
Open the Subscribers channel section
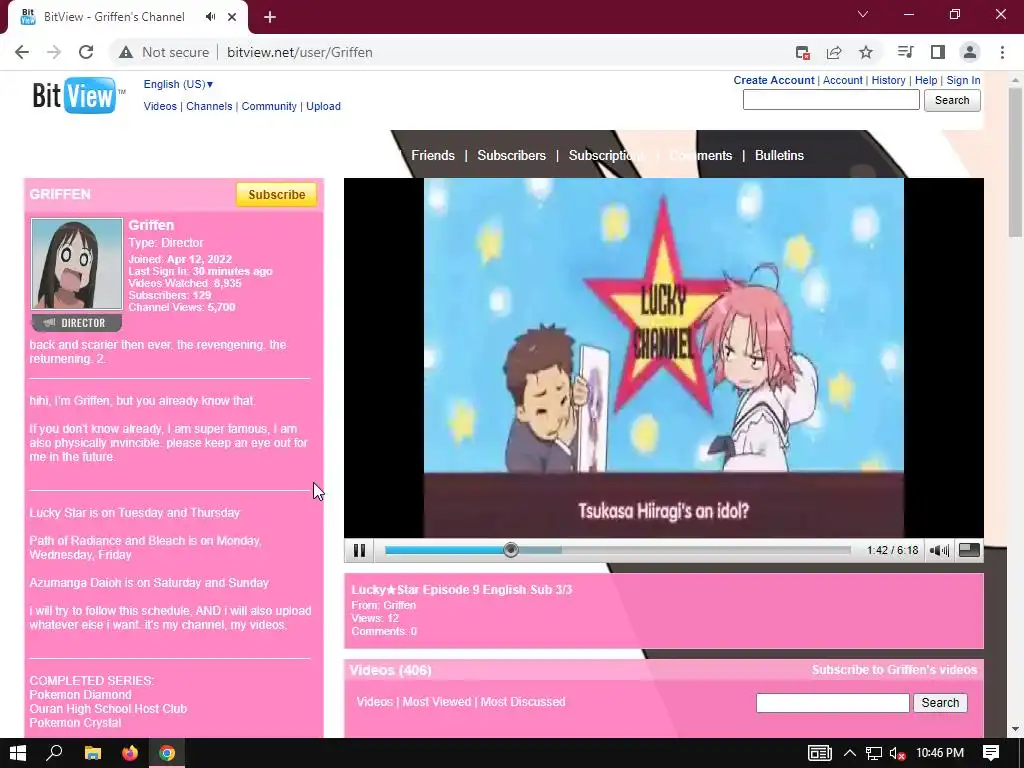pyautogui.click(x=511, y=155)
